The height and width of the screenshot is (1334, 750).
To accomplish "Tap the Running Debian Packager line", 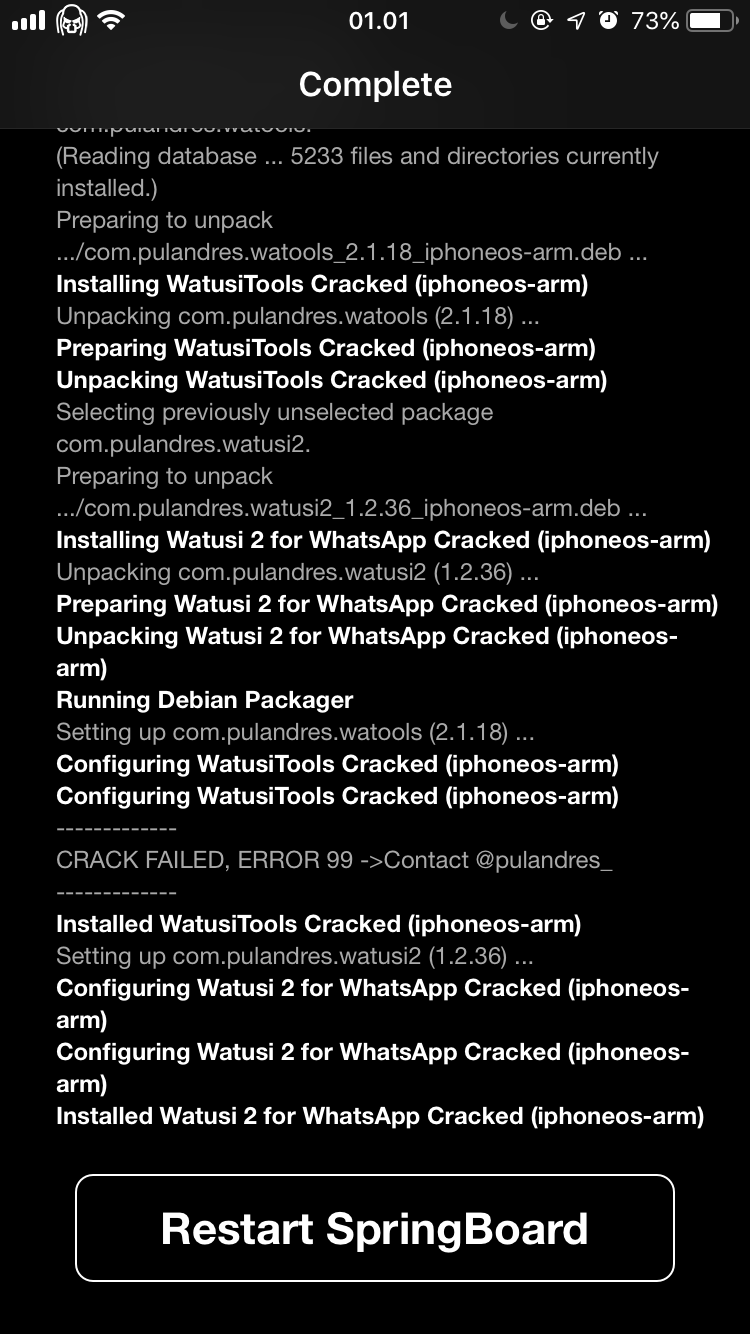I will (204, 700).
